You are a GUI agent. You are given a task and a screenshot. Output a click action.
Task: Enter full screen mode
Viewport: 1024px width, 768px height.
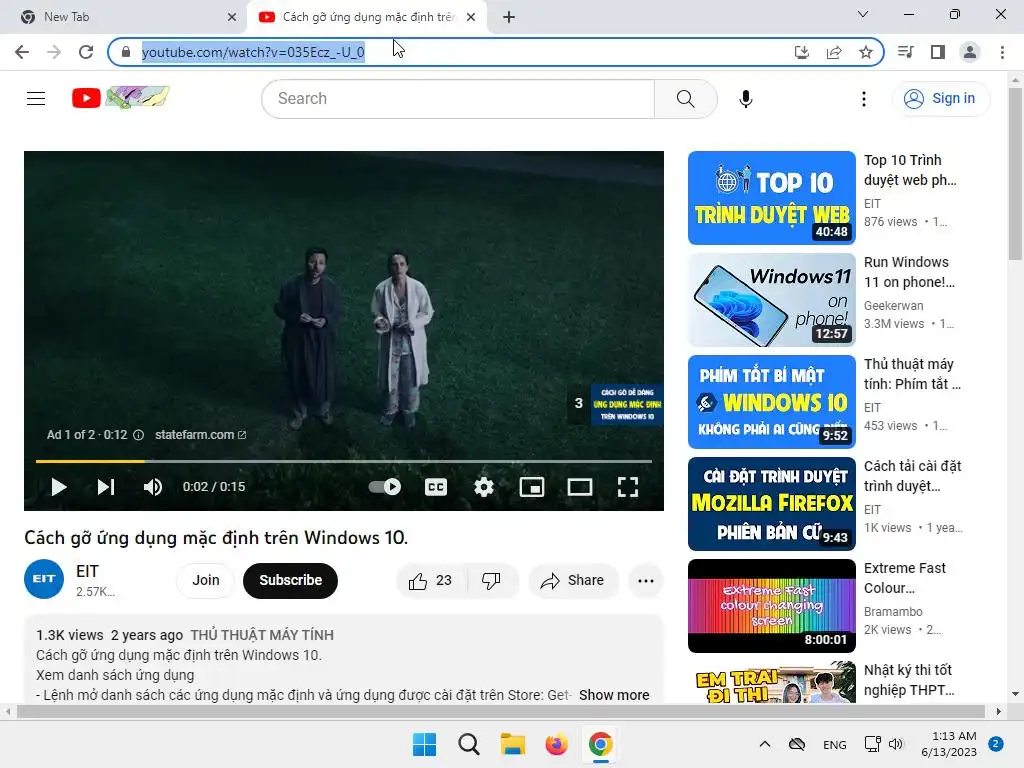[628, 487]
